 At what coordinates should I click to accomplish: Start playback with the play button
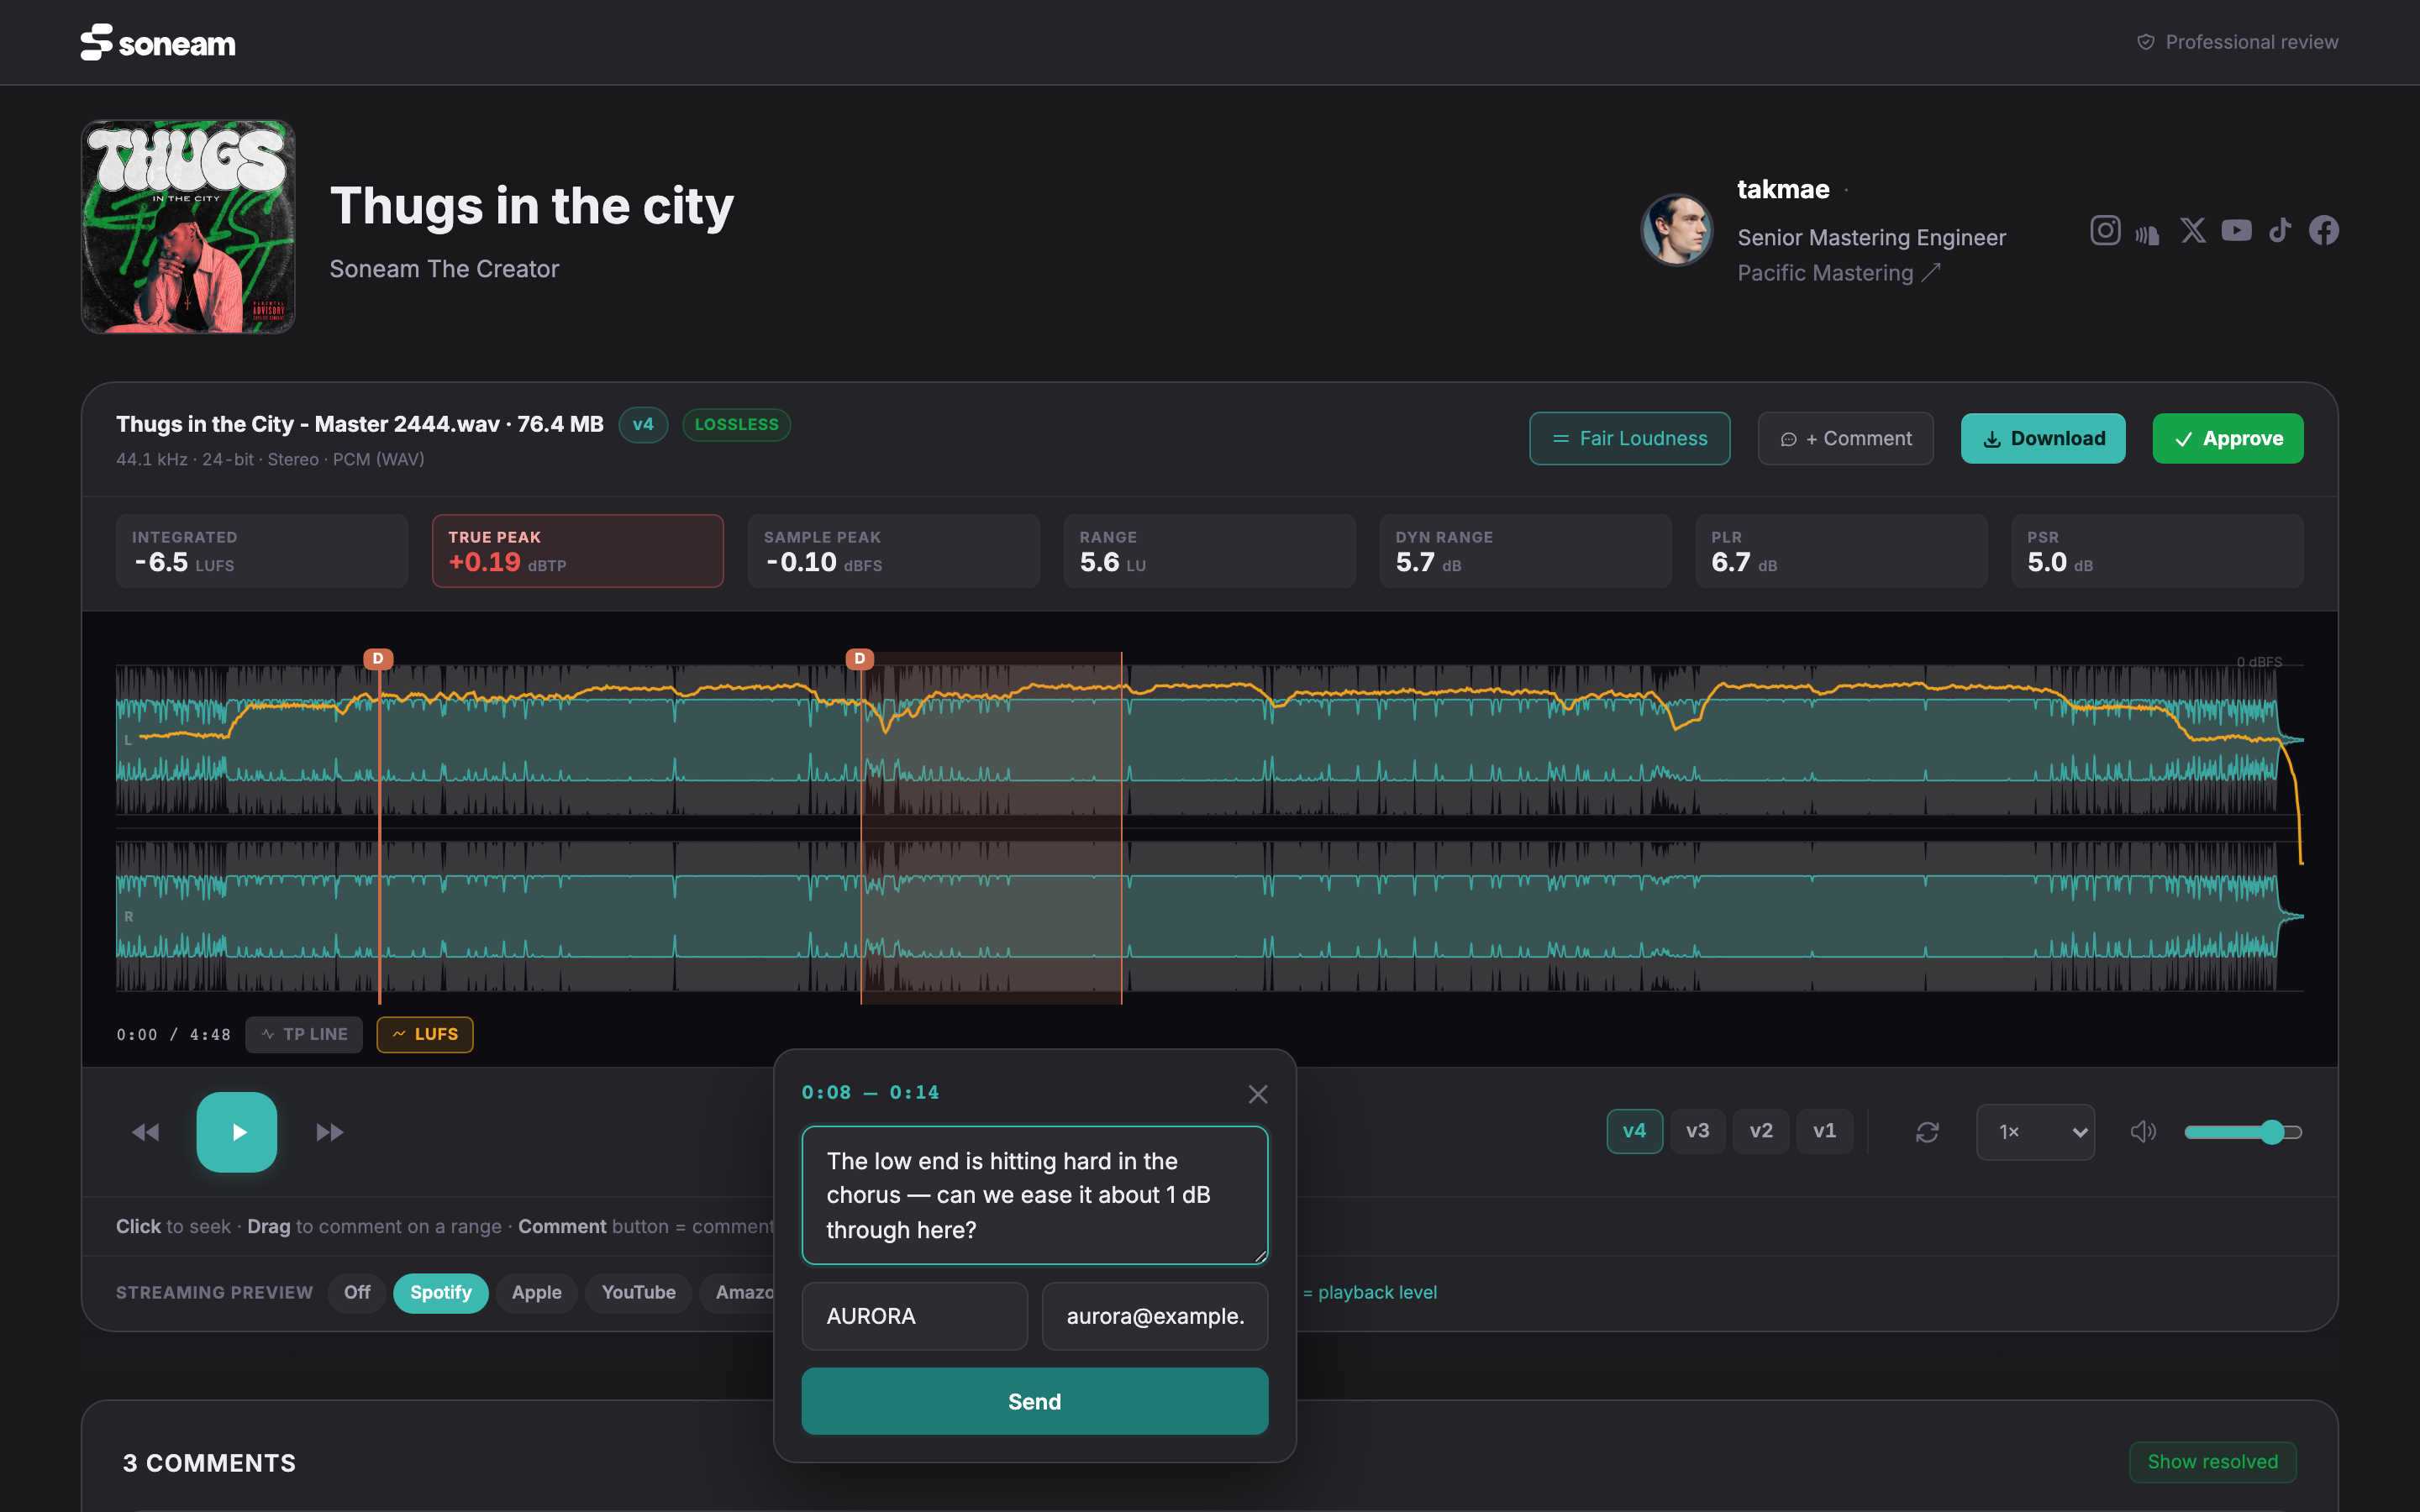pos(237,1132)
